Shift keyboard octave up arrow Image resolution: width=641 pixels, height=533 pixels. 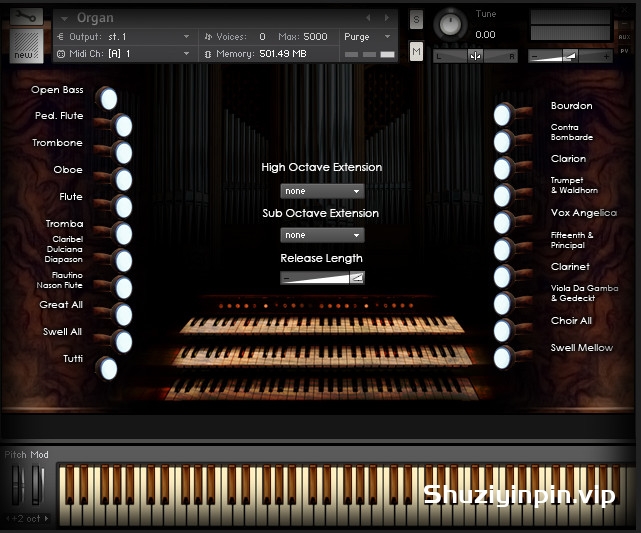coord(46,519)
